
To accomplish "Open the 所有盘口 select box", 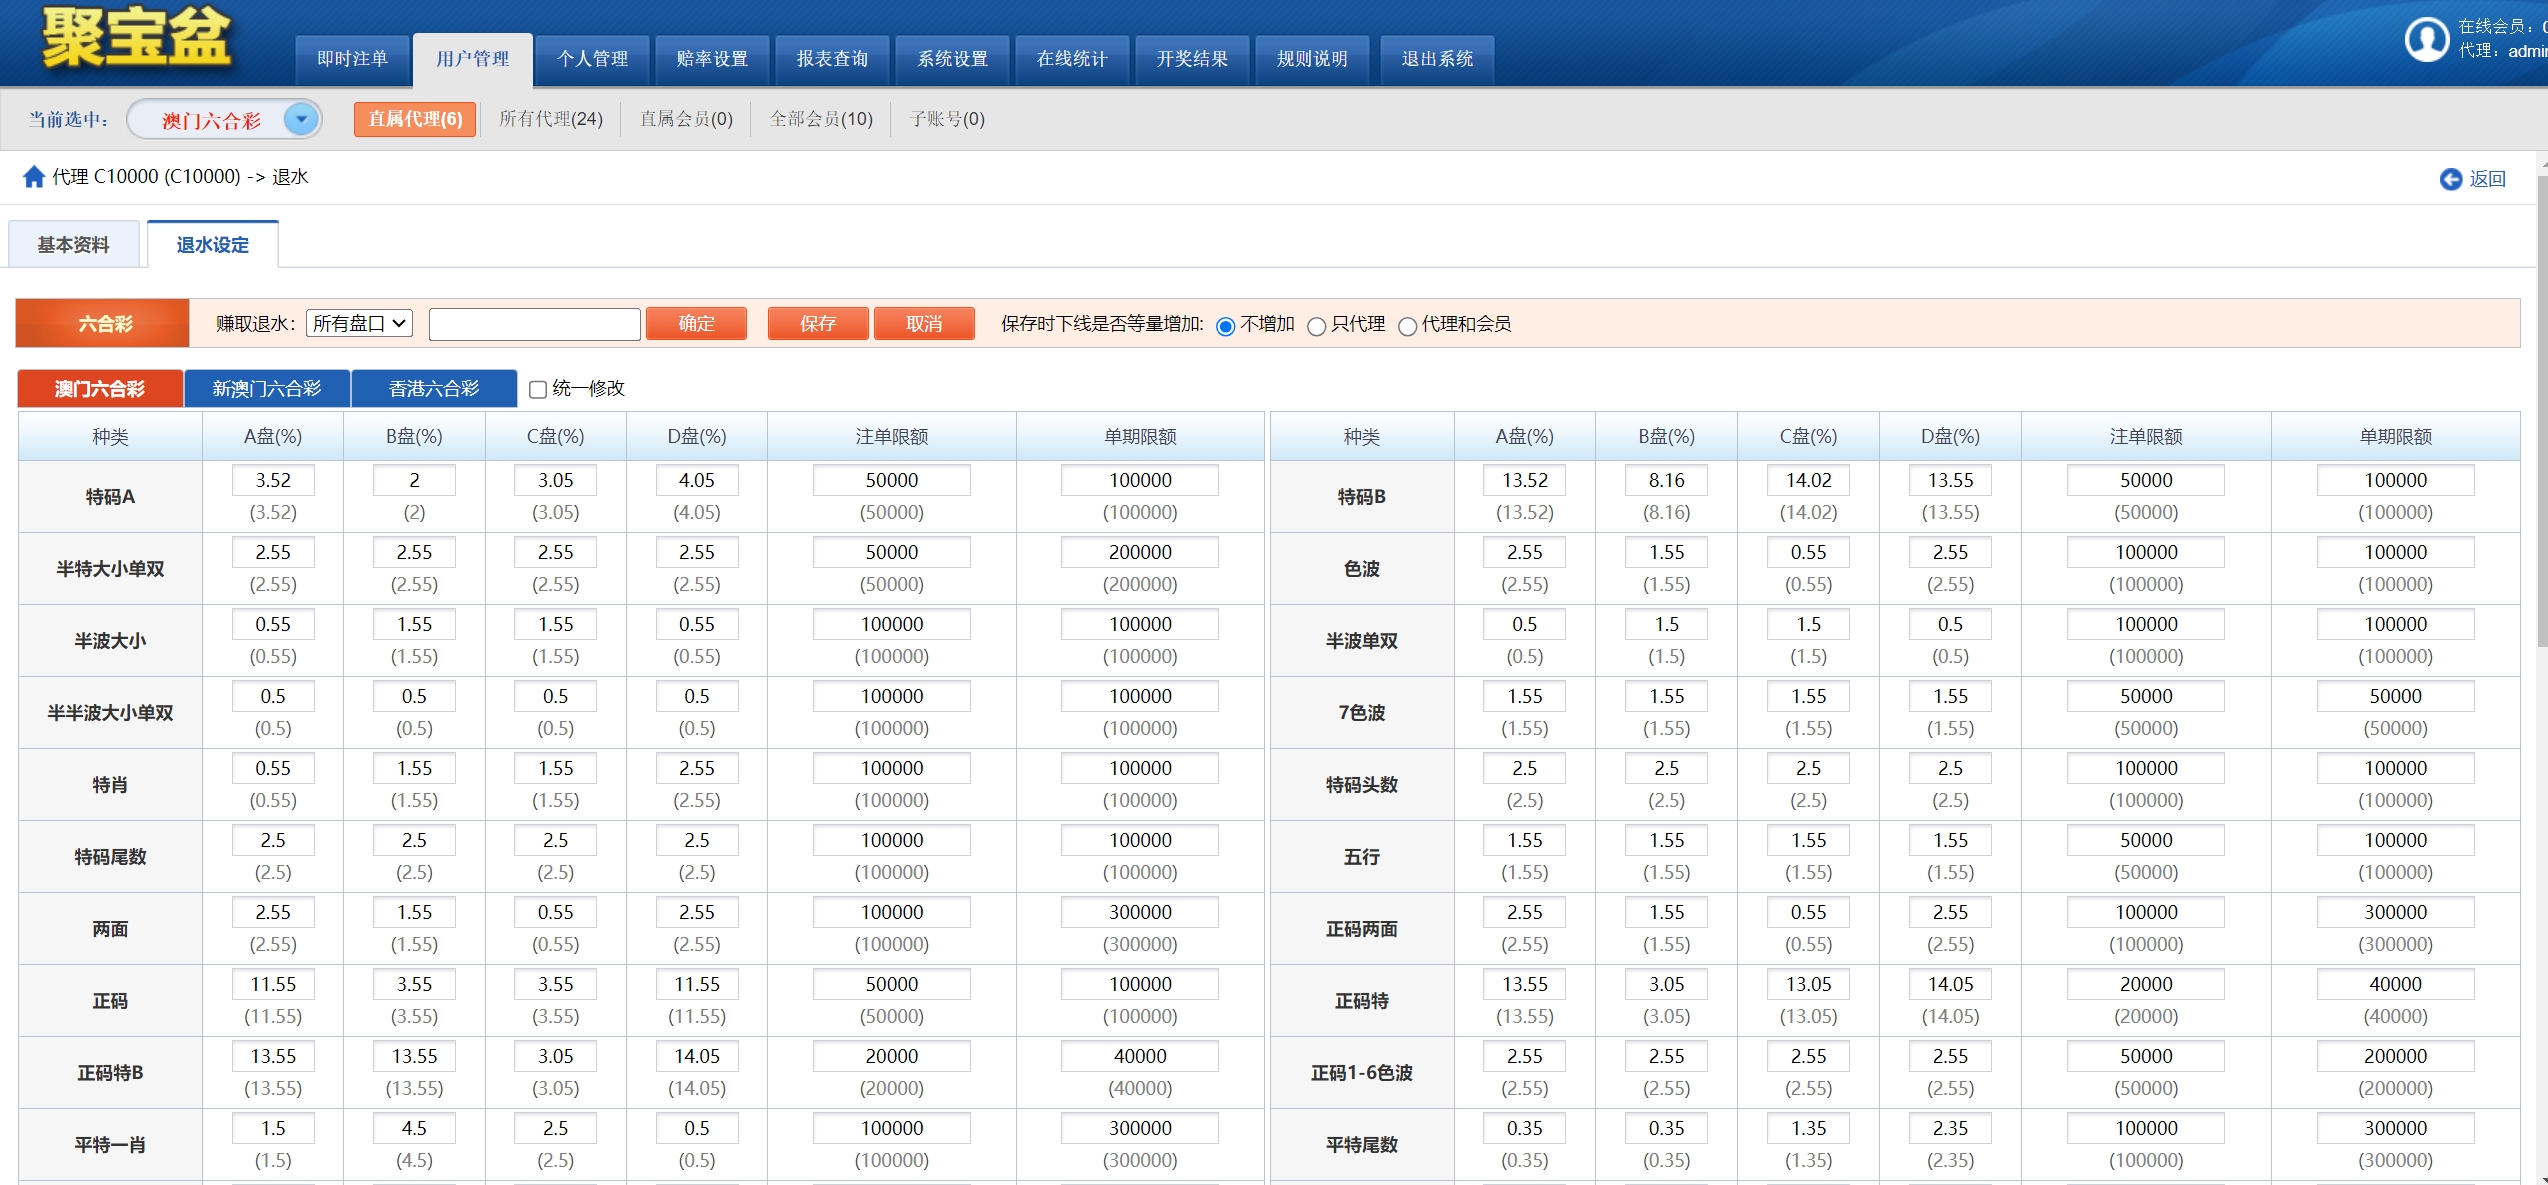I will click(x=359, y=323).
